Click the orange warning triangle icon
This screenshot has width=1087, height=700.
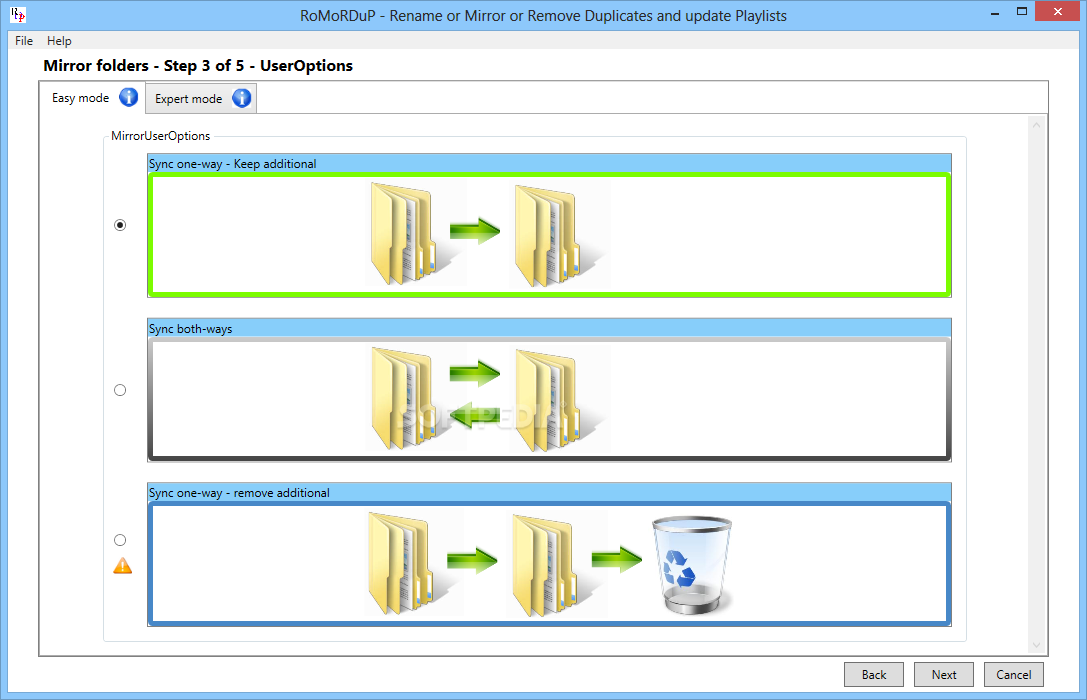(123, 566)
